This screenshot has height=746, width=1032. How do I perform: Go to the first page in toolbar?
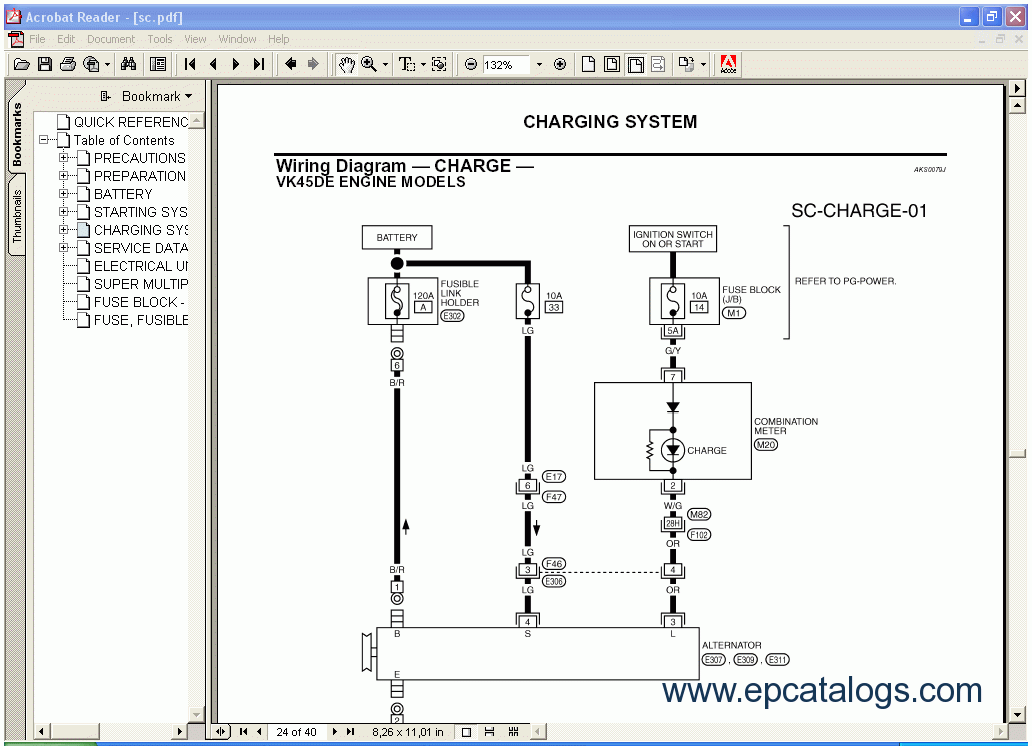click(x=190, y=64)
